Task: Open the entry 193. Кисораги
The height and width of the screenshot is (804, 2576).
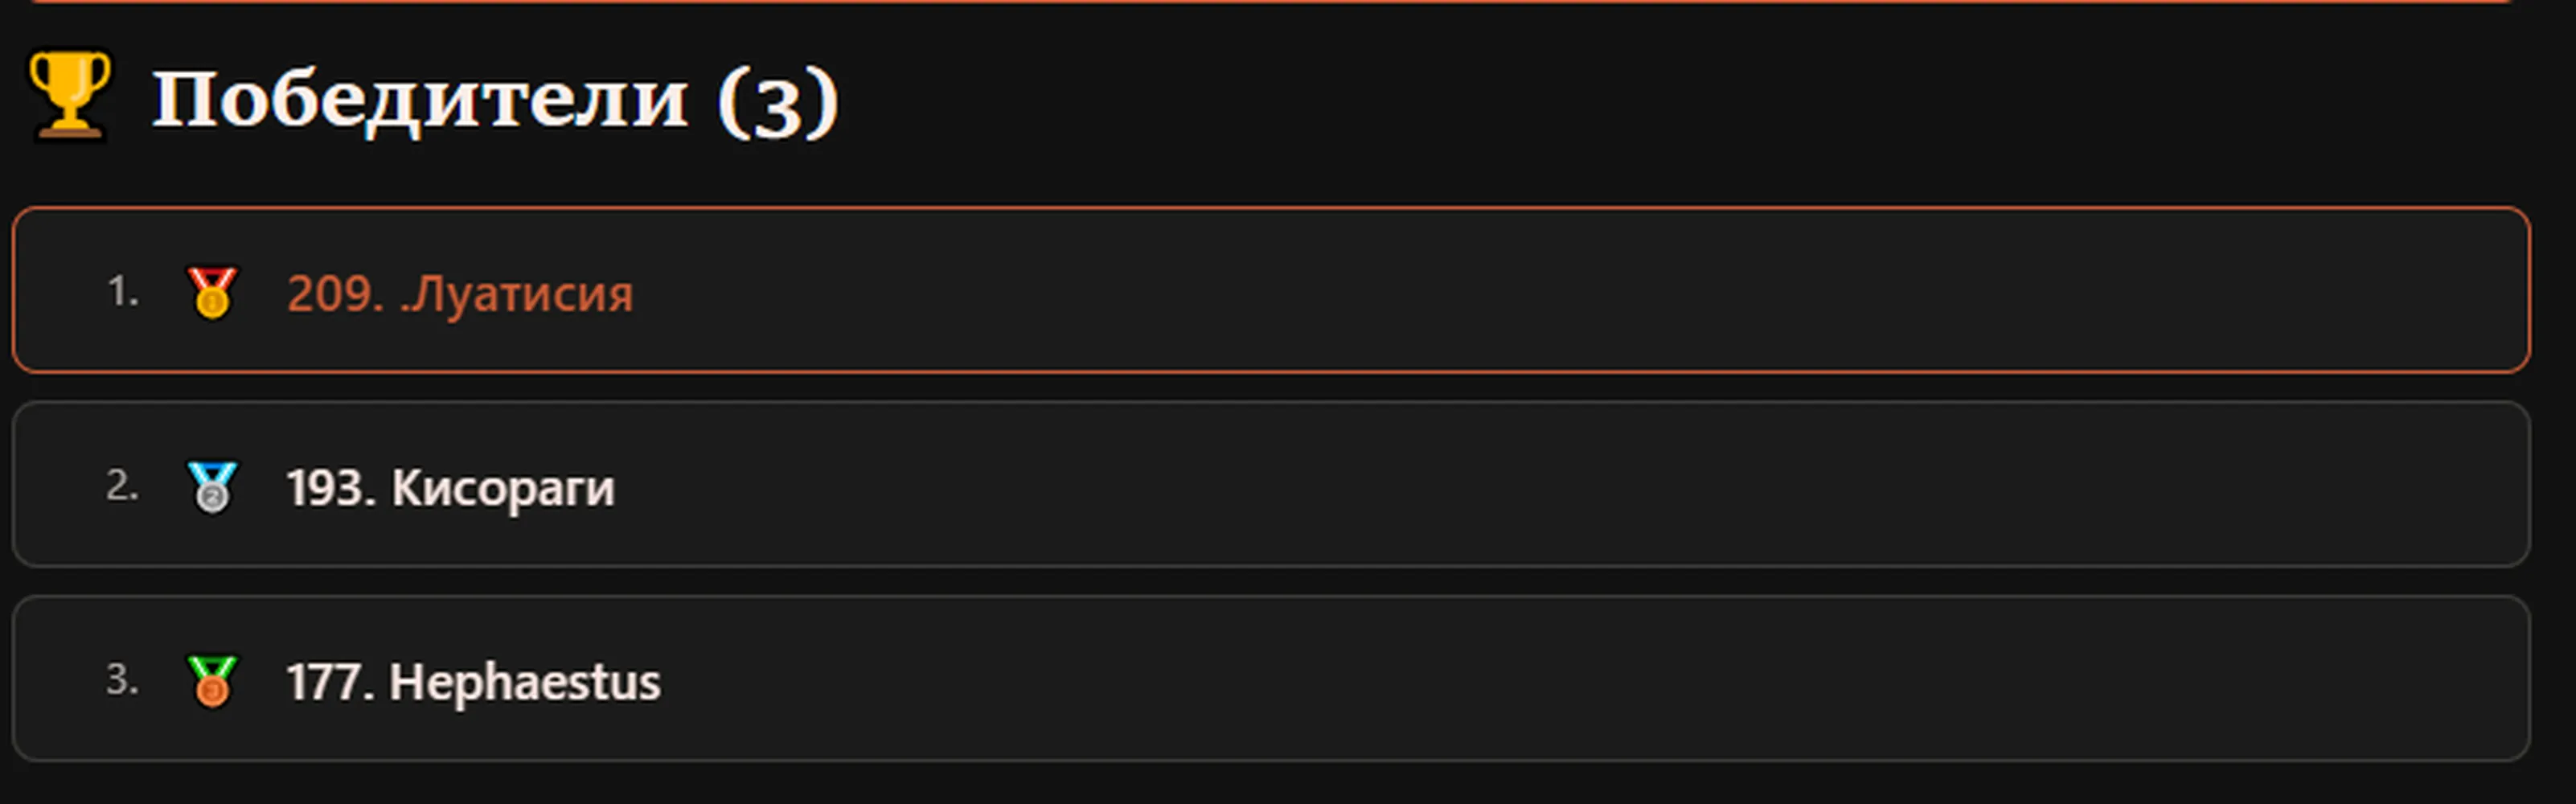Action: pos(451,488)
